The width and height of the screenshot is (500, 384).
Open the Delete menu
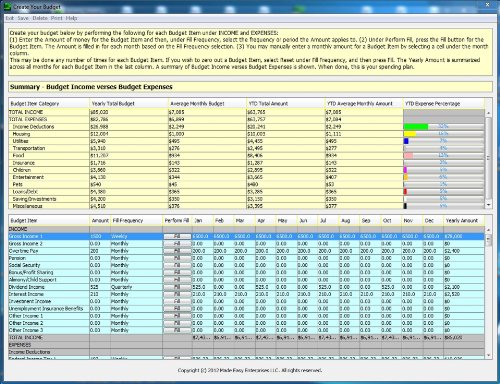click(x=40, y=18)
